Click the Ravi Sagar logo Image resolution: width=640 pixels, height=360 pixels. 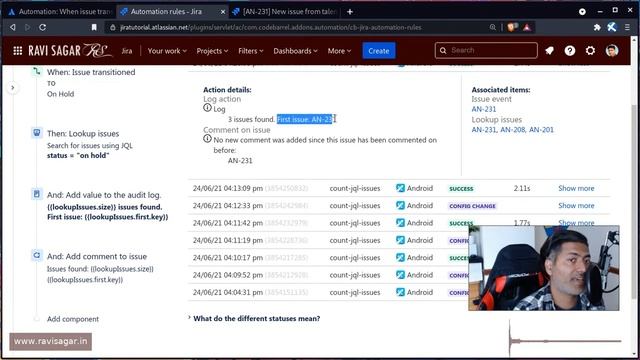coord(70,51)
